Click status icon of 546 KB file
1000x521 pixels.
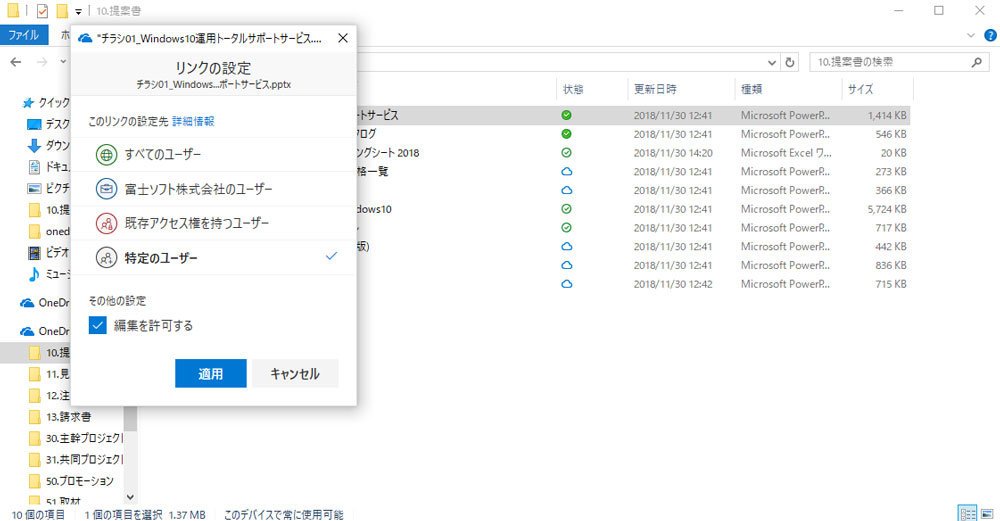click(566, 134)
